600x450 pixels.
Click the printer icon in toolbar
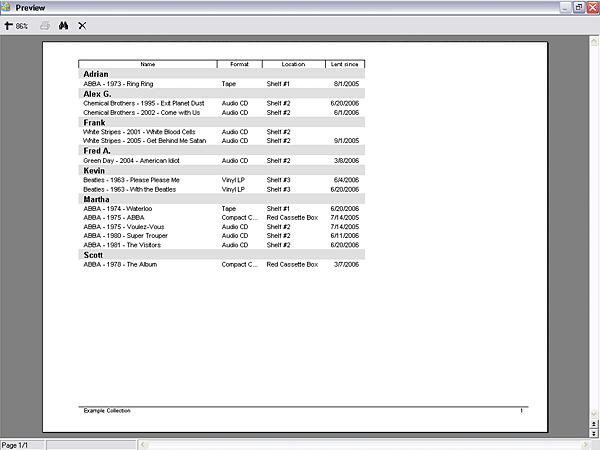45,25
